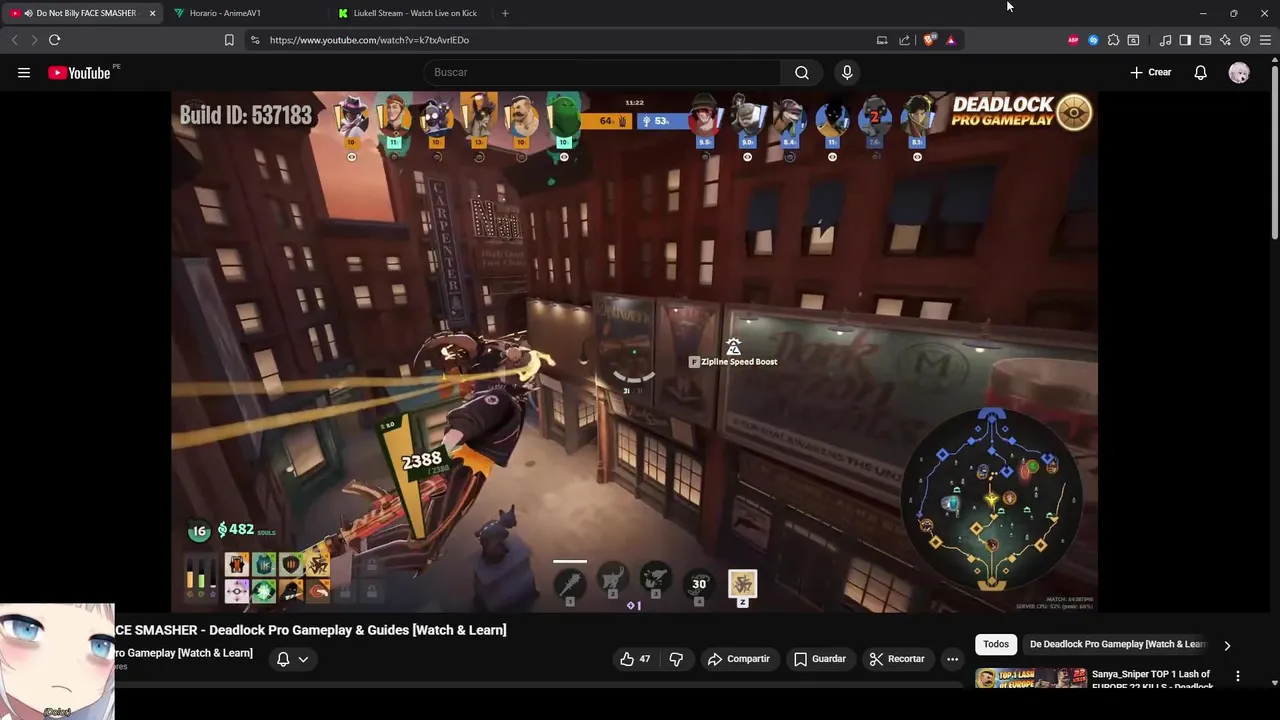
Task: Open the Brave playlist music icon
Action: pyautogui.click(x=1165, y=40)
